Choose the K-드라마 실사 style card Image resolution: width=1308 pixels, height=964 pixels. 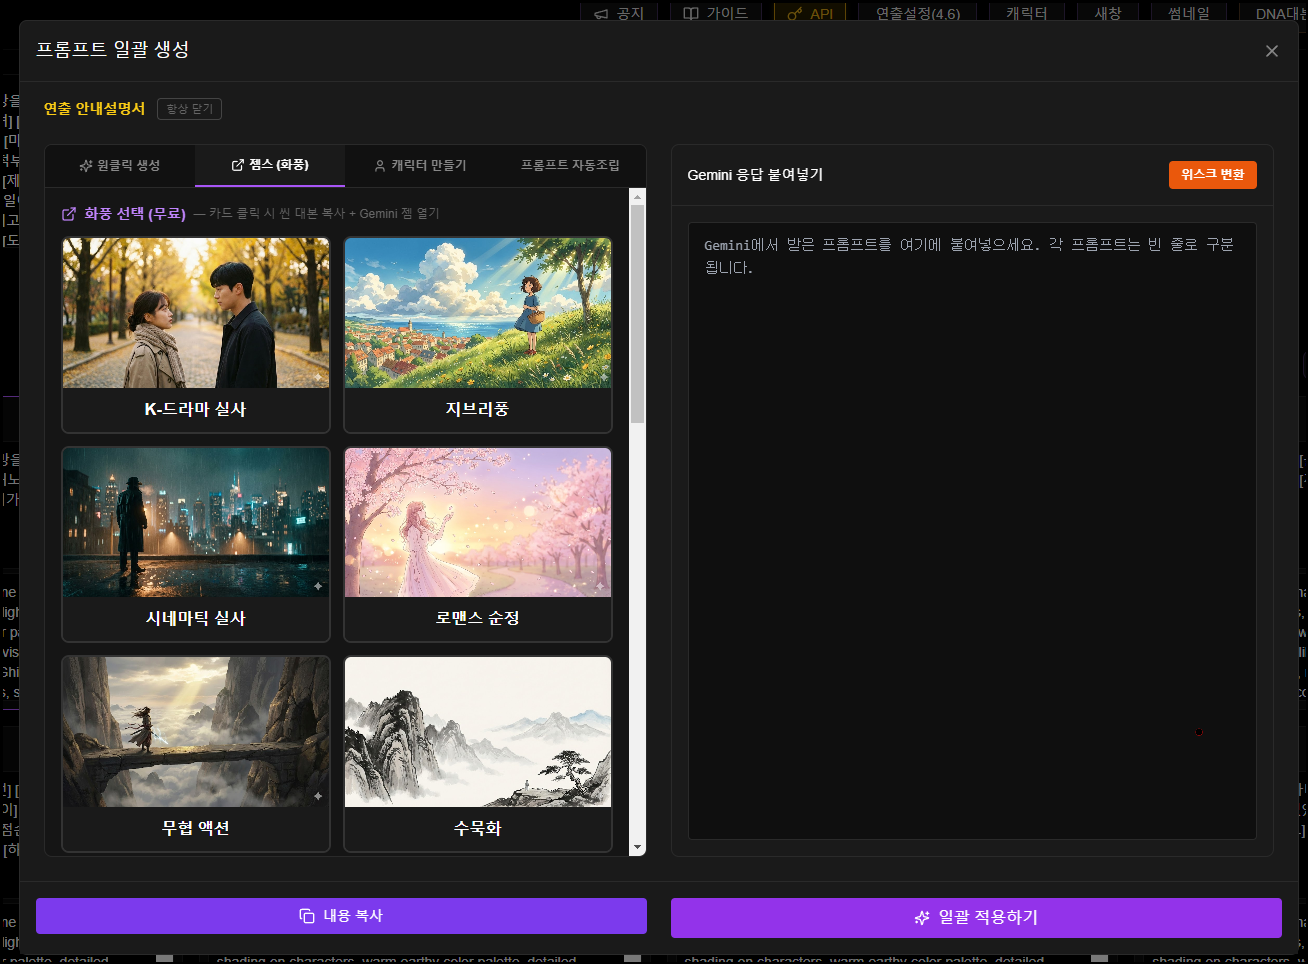196,334
